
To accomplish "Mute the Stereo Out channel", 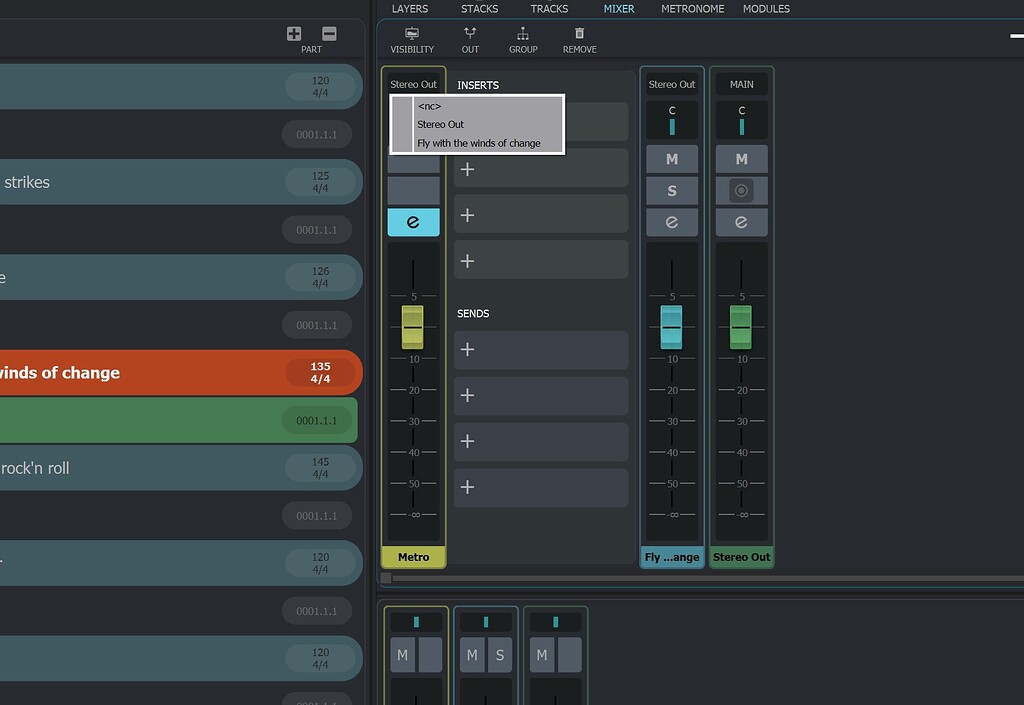I will tap(741, 158).
